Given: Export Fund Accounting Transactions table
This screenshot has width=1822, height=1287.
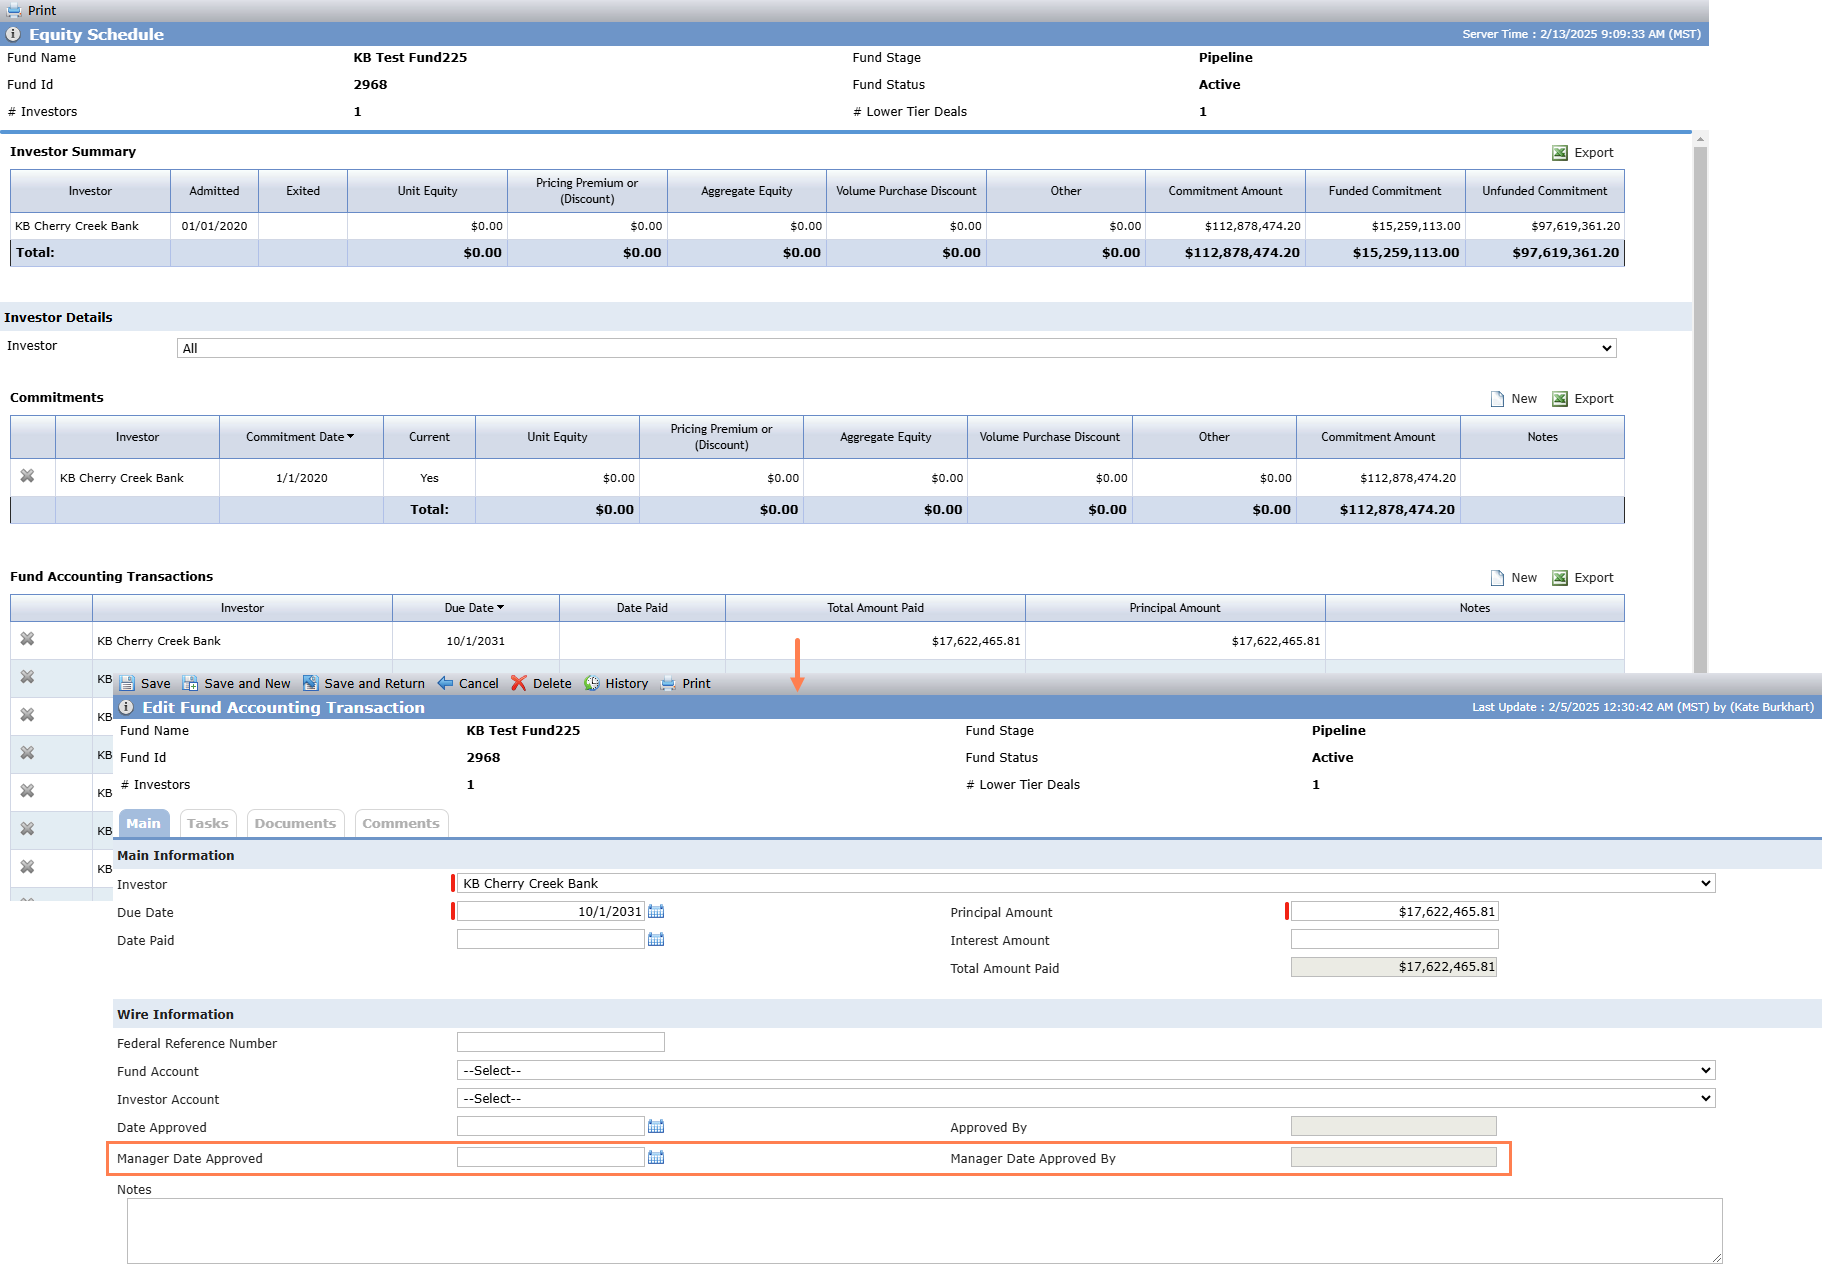Looking at the screenshot, I should click(x=1582, y=578).
